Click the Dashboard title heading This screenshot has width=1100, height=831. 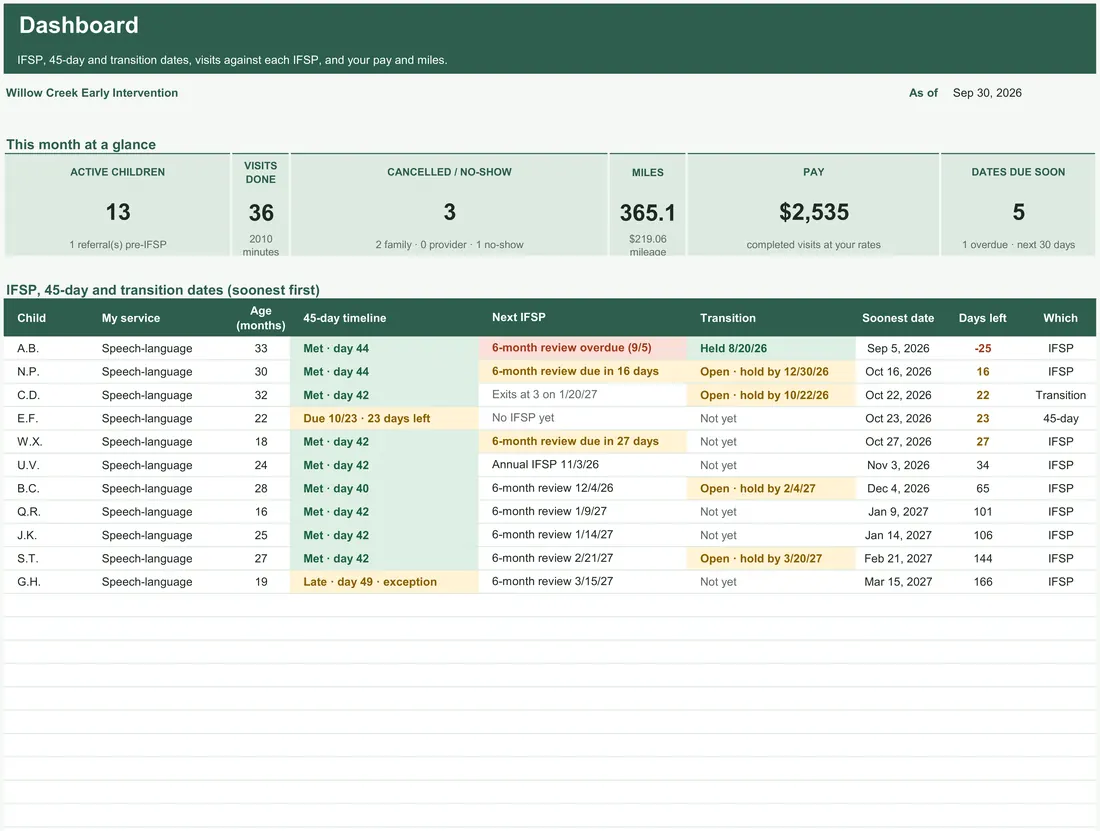pyautogui.click(x=79, y=25)
